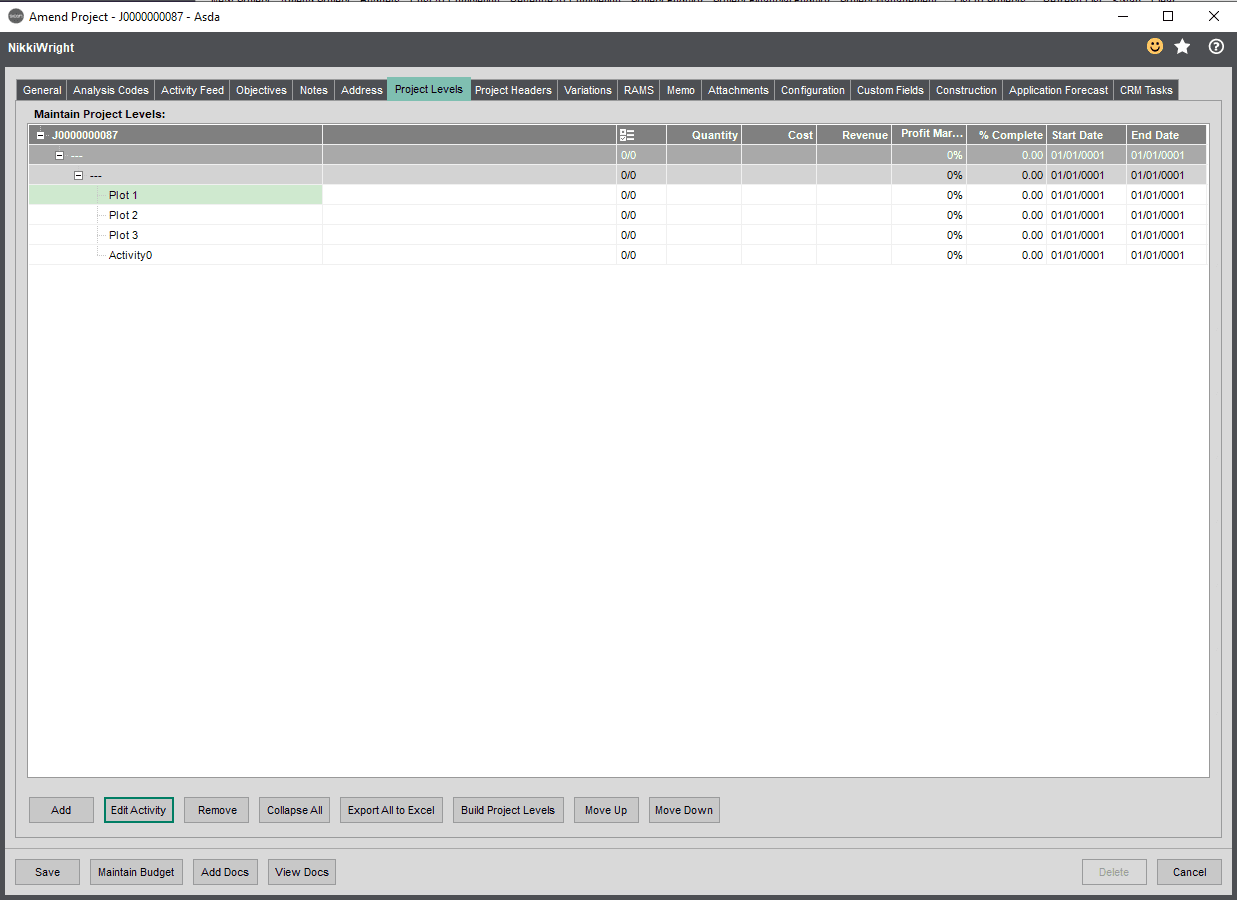Screen dimensions: 1237x900
Task: Go to the Activity Feed tab
Action: click(x=192, y=90)
